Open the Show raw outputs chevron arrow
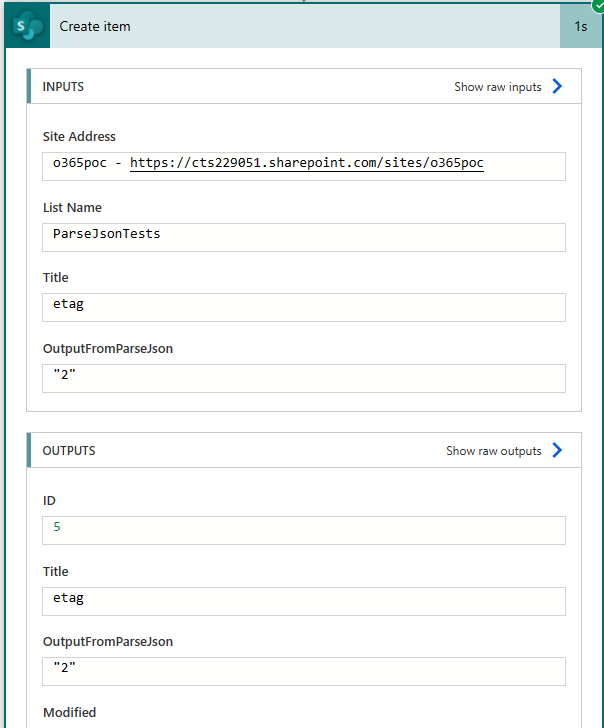 tap(557, 450)
